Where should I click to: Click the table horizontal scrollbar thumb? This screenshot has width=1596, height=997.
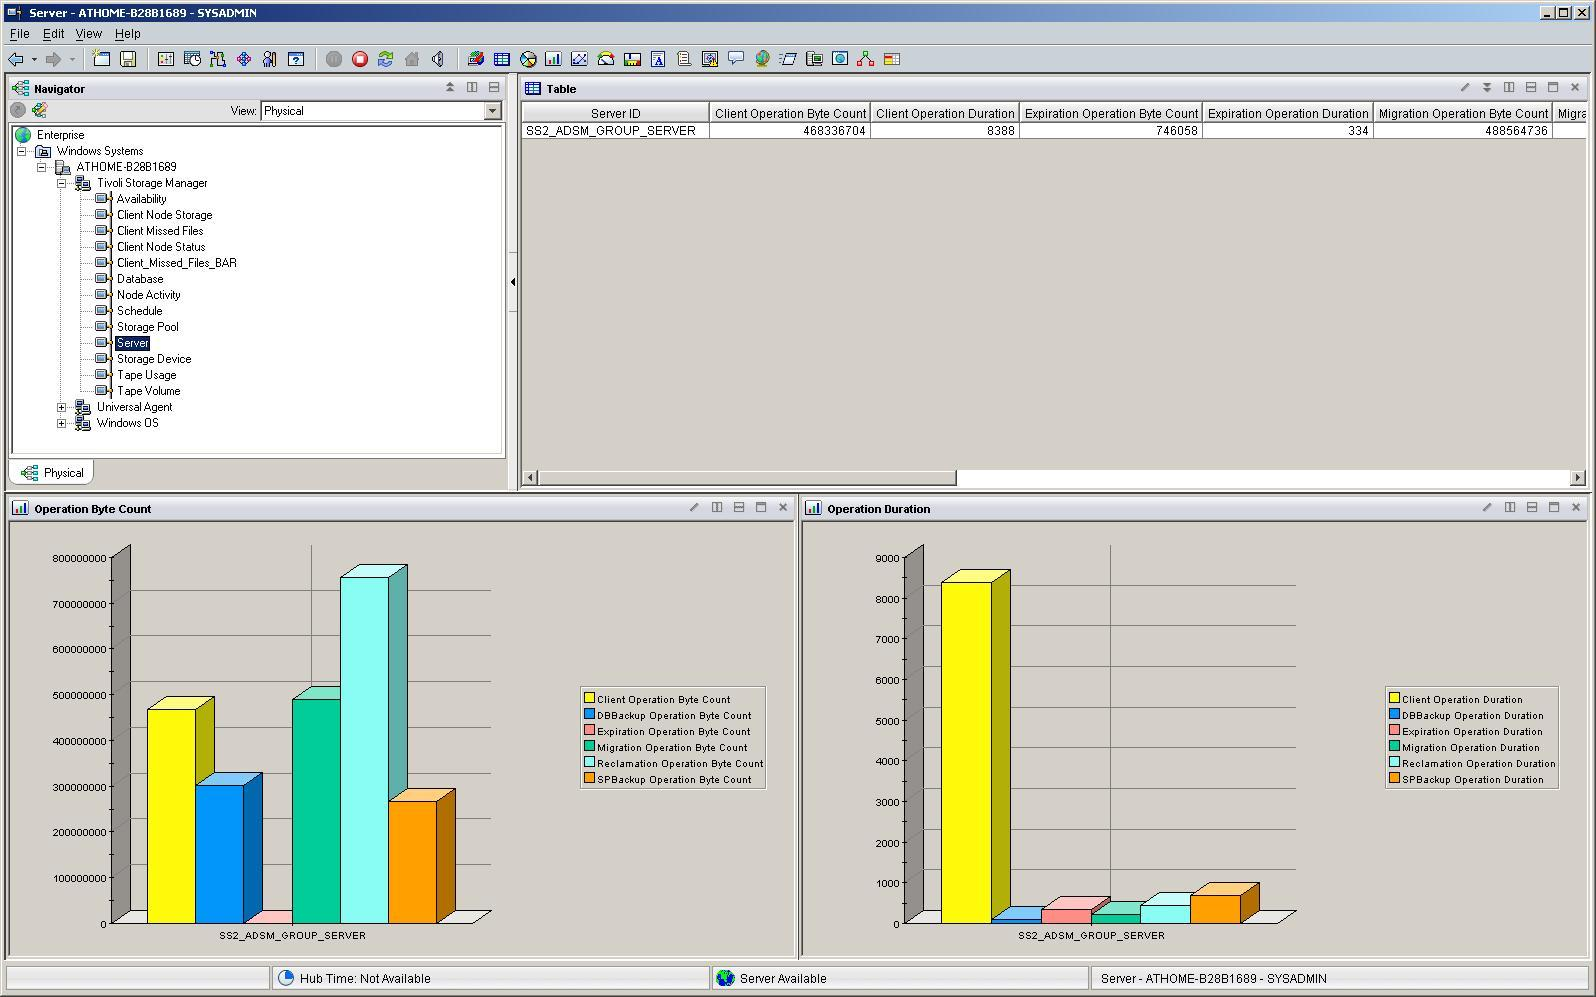[747, 478]
